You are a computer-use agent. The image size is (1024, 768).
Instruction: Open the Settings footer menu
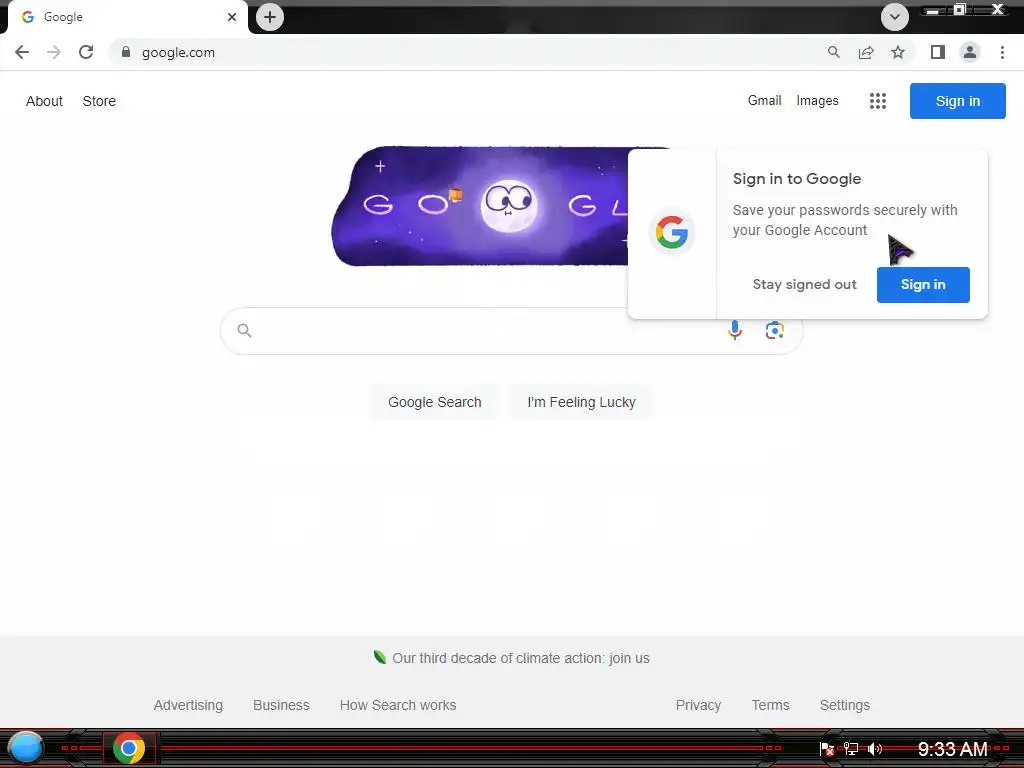coord(844,705)
